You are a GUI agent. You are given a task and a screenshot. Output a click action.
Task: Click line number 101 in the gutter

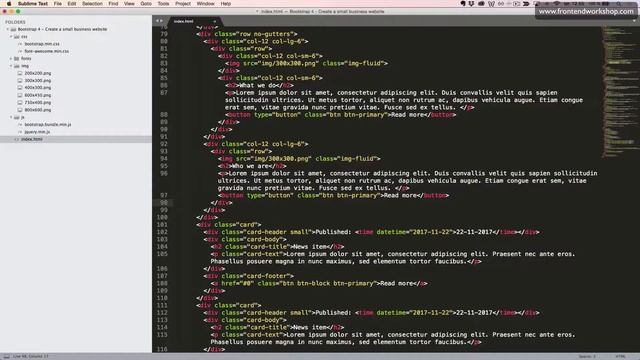pyautogui.click(x=162, y=225)
